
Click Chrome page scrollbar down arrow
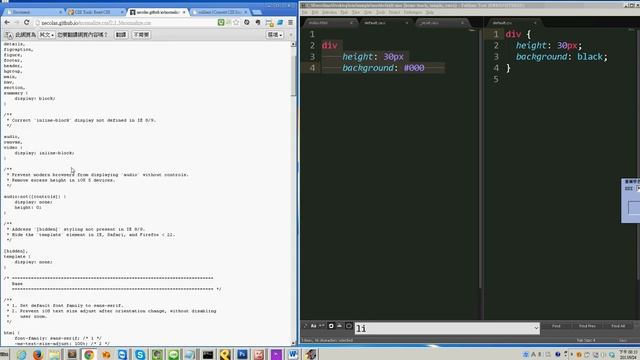click(293, 343)
